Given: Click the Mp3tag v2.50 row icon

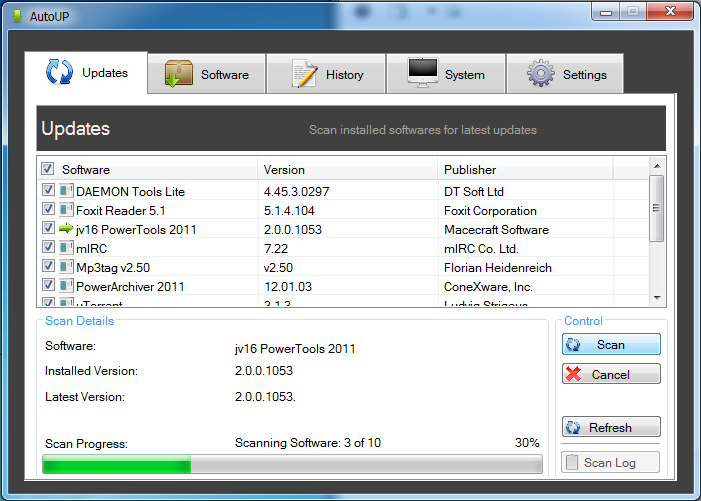Looking at the screenshot, I should (x=66, y=267).
